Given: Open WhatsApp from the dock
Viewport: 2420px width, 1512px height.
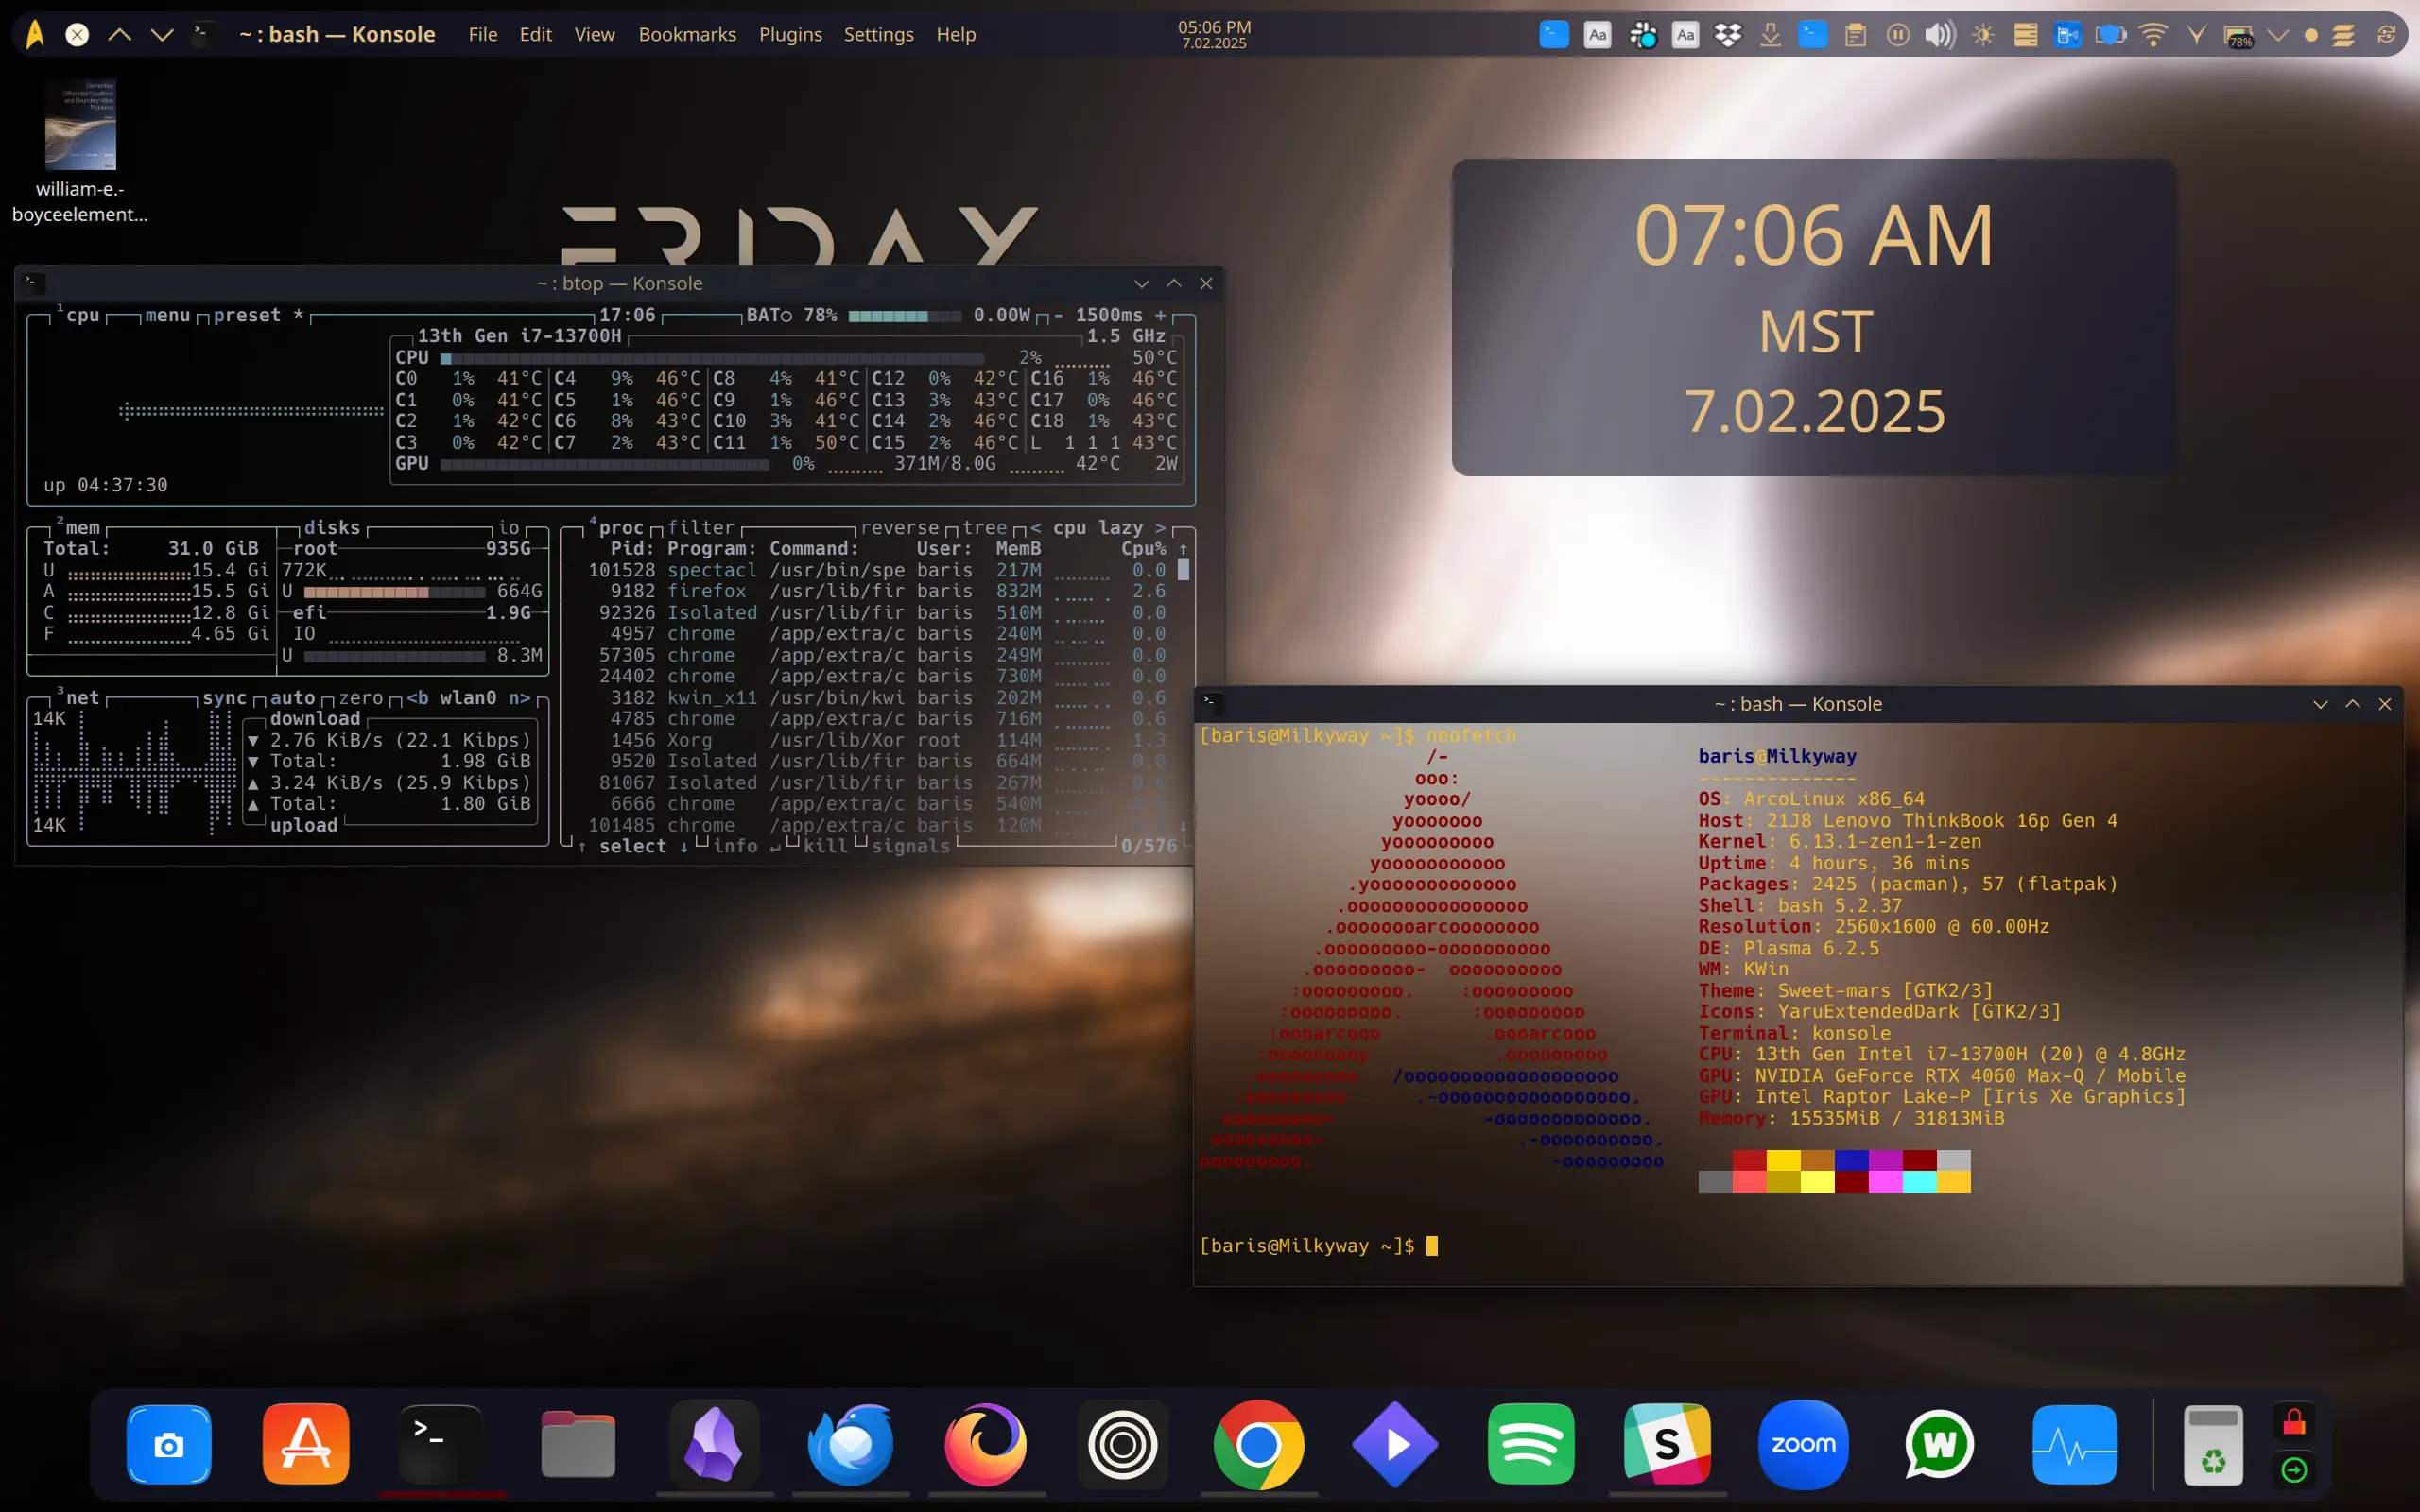Looking at the screenshot, I should 1939,1444.
